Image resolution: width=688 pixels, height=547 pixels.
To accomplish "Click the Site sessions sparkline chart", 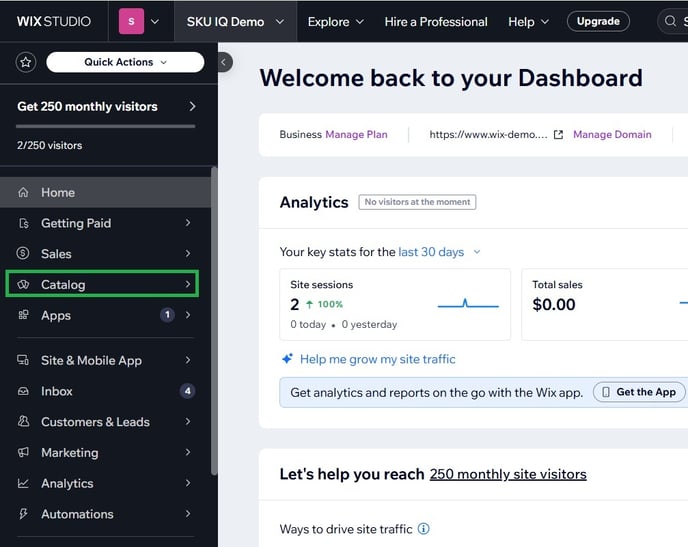I will tap(468, 304).
